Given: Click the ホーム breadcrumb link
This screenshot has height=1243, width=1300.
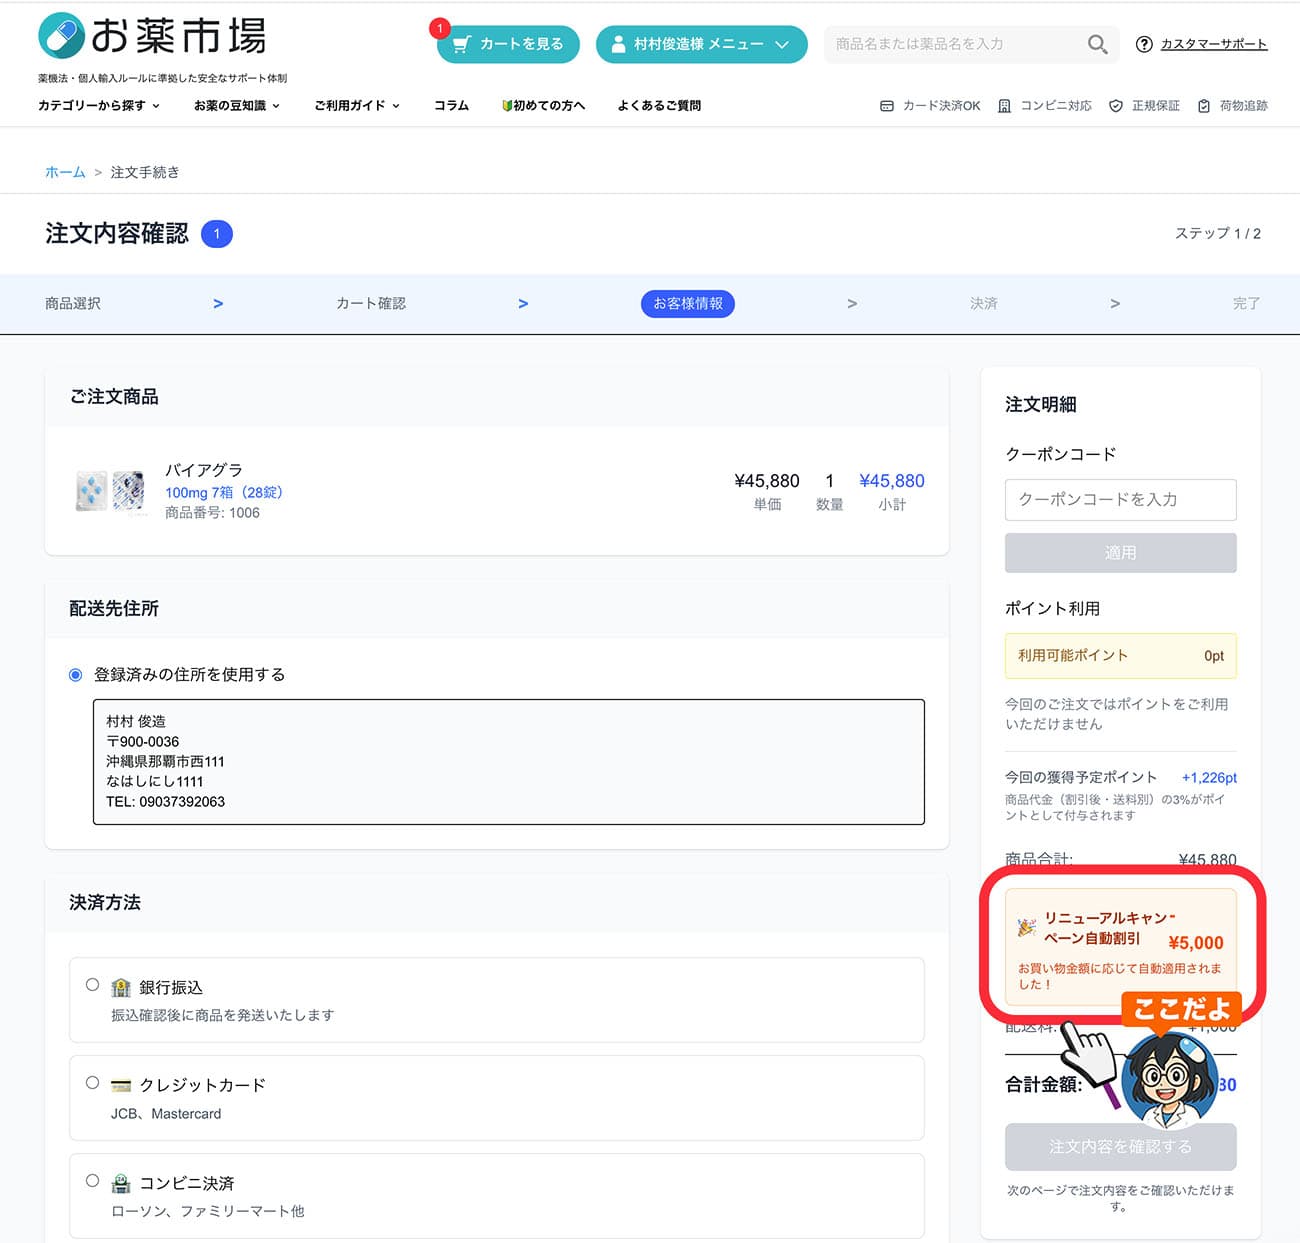Looking at the screenshot, I should (x=64, y=172).
